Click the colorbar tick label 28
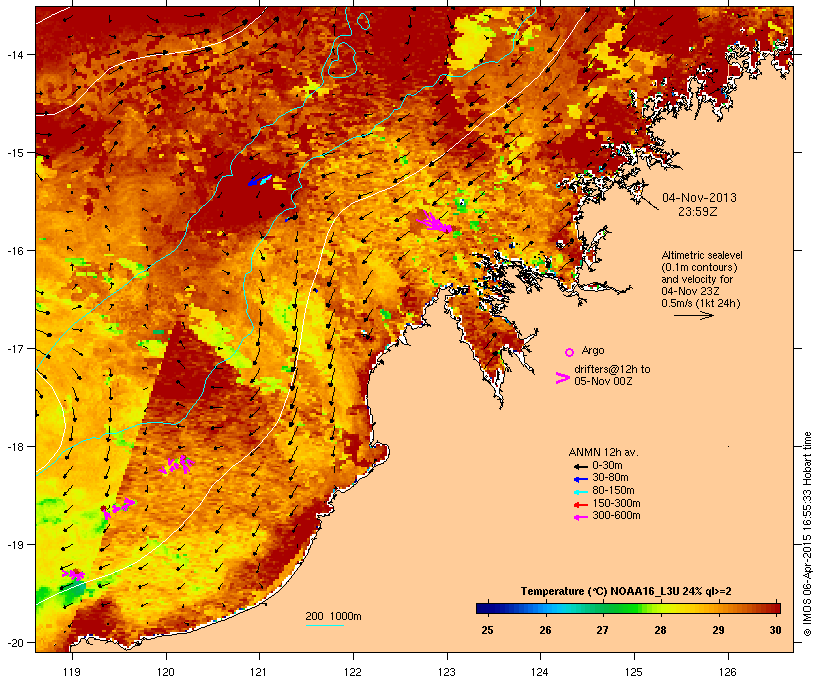820x680 pixels. click(x=660, y=630)
